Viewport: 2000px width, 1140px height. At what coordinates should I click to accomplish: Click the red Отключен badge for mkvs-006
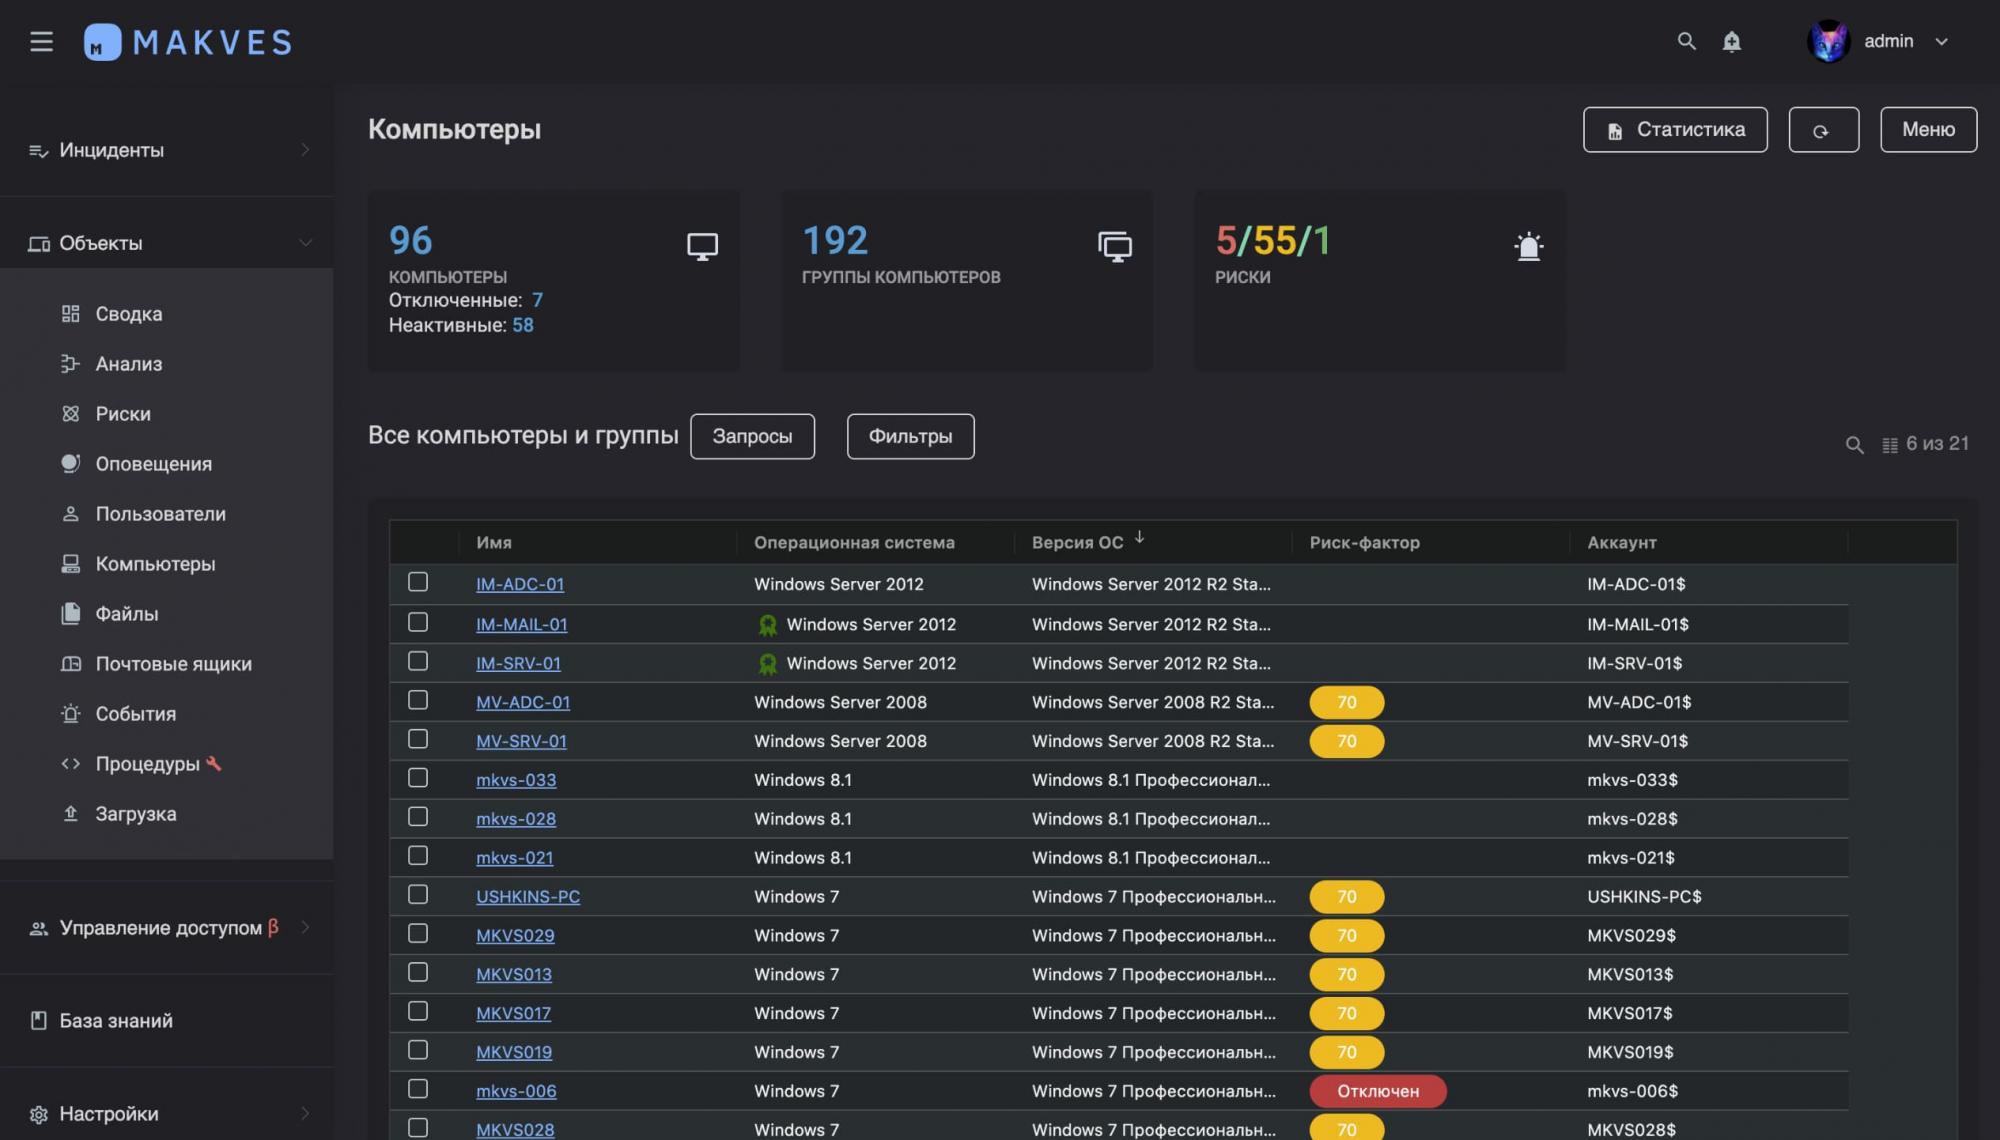tap(1377, 1091)
